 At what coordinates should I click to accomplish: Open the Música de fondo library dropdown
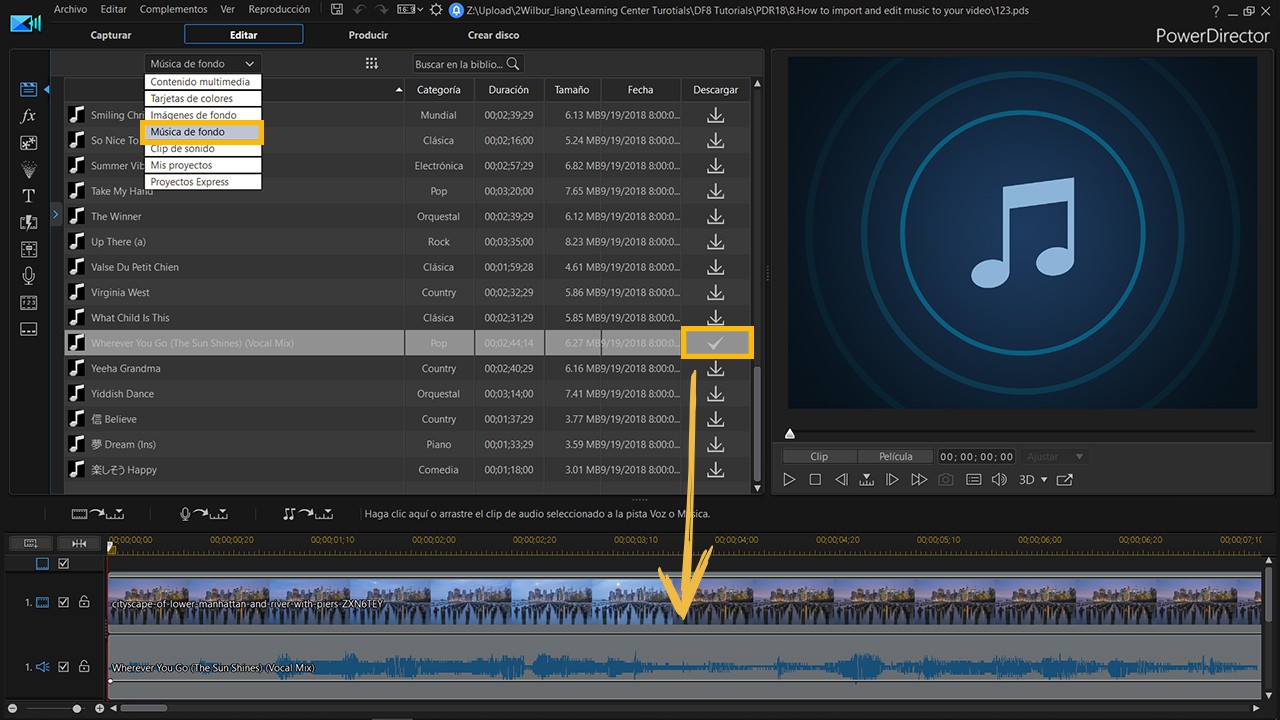click(x=202, y=63)
